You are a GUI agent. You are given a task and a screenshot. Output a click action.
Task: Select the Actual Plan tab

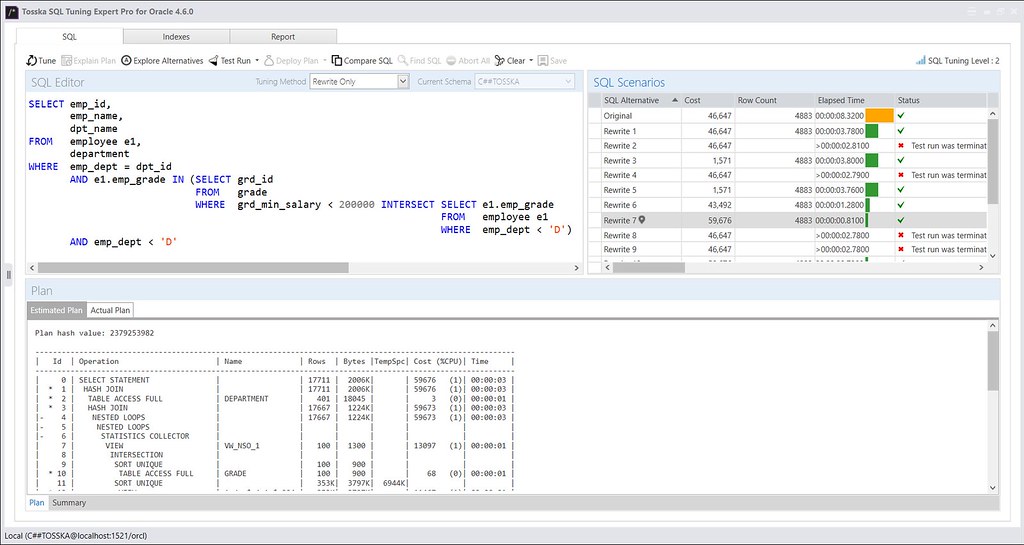pyautogui.click(x=110, y=310)
